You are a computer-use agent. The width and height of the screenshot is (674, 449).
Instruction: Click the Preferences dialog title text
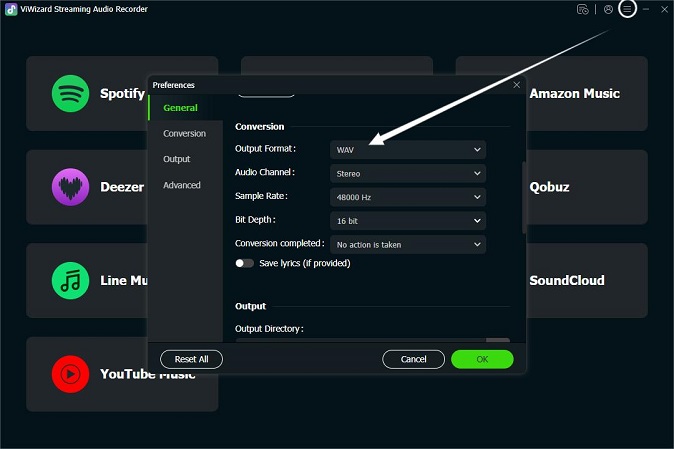174,85
